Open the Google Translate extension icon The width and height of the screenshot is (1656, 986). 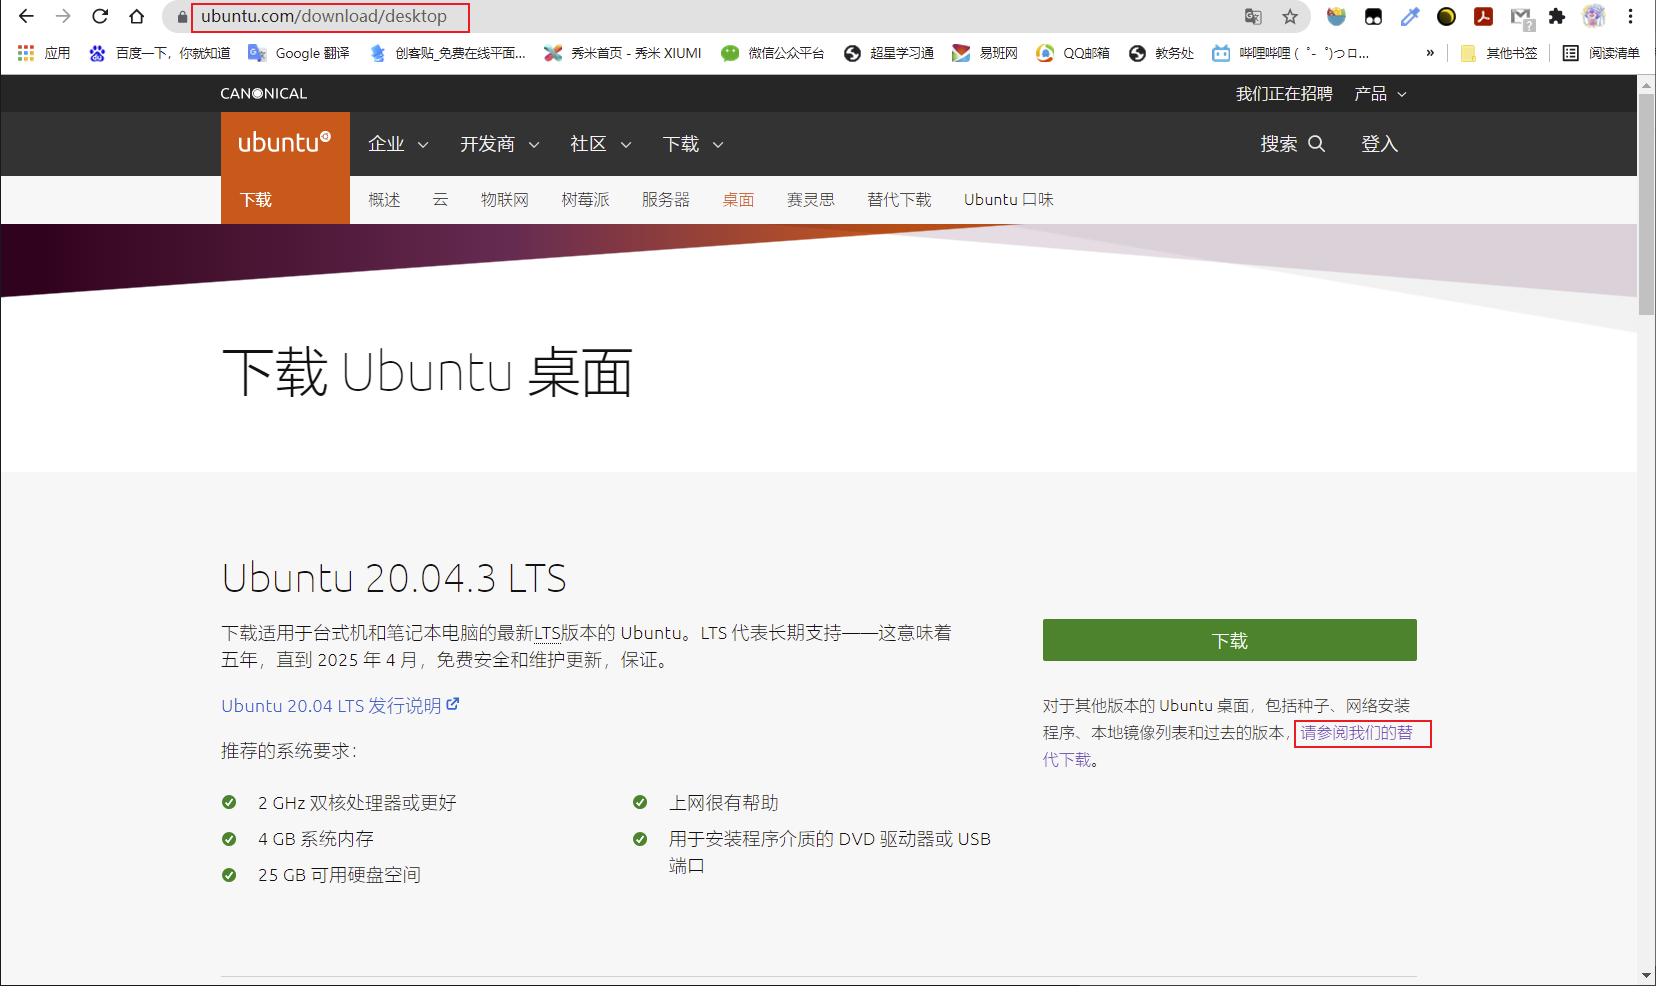click(x=1253, y=17)
